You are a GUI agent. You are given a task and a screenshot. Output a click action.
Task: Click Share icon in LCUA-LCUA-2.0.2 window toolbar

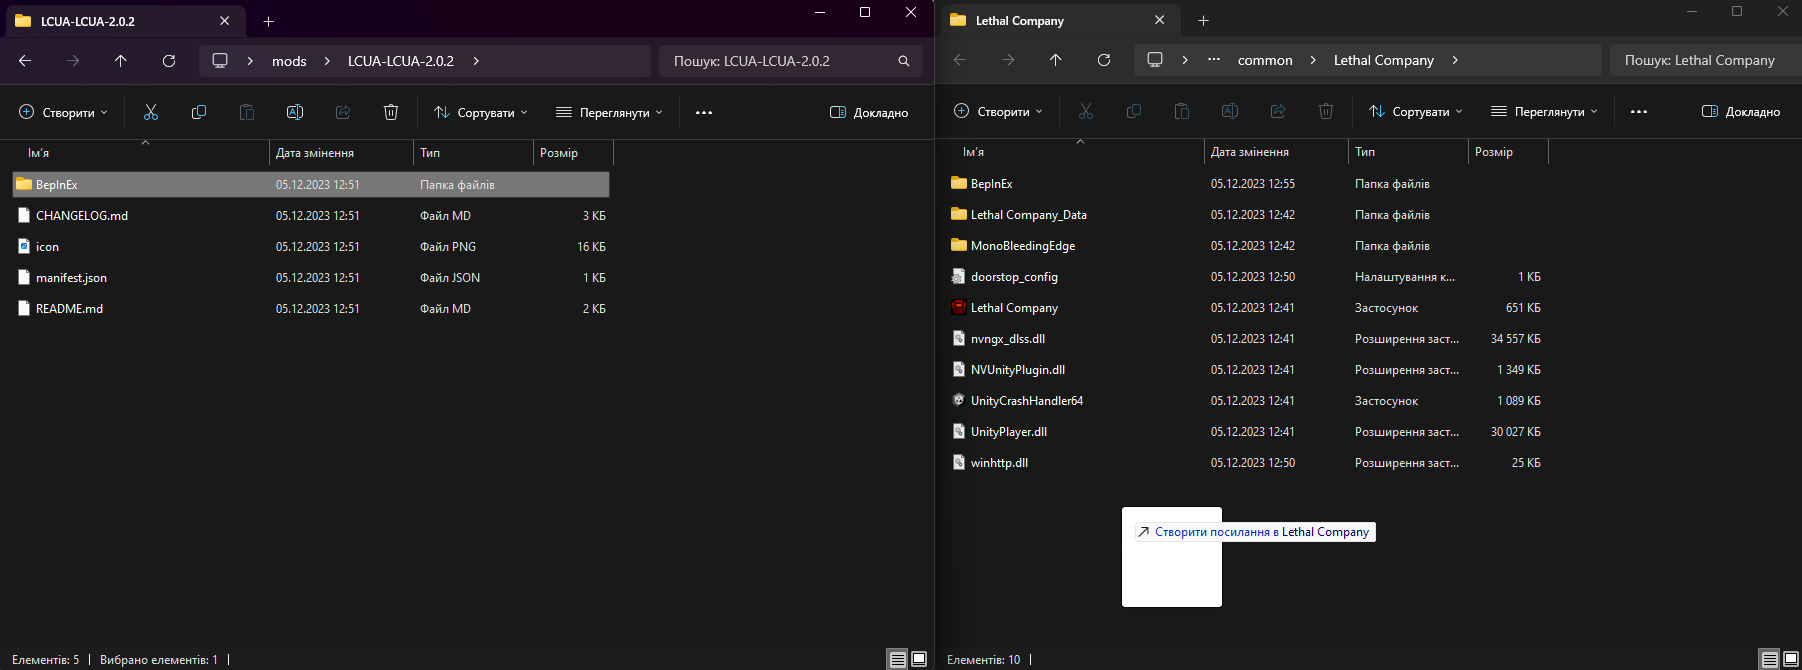click(x=343, y=112)
